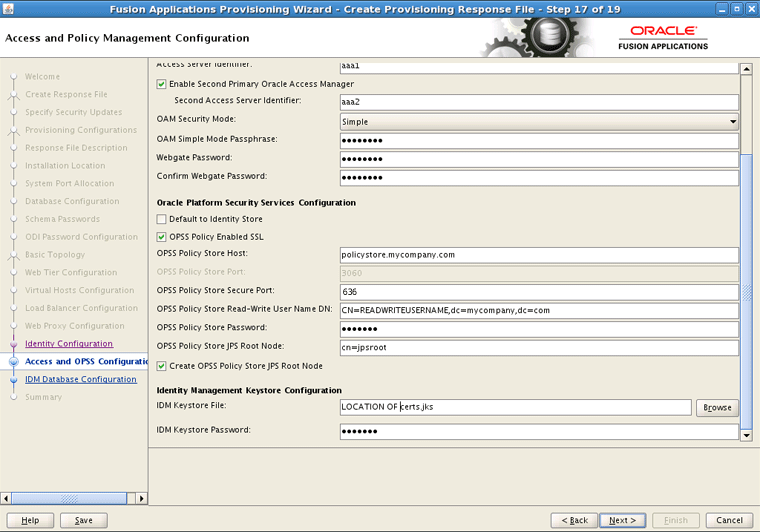Click the ODI Password Configuration step

click(x=81, y=237)
